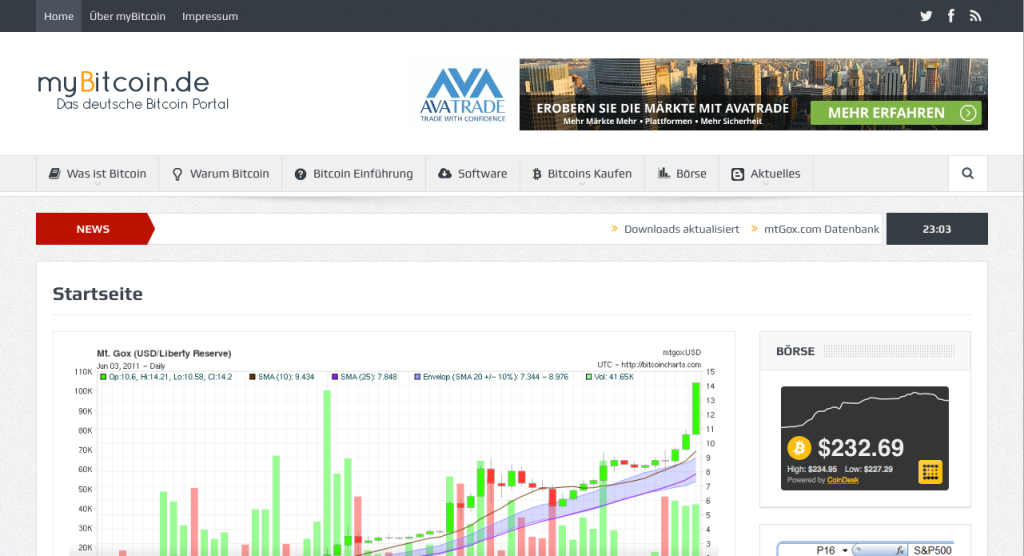Viewport: 1024px width, 556px height.
Task: Click the Mt. Gox candlestick chart image
Action: (x=394, y=451)
